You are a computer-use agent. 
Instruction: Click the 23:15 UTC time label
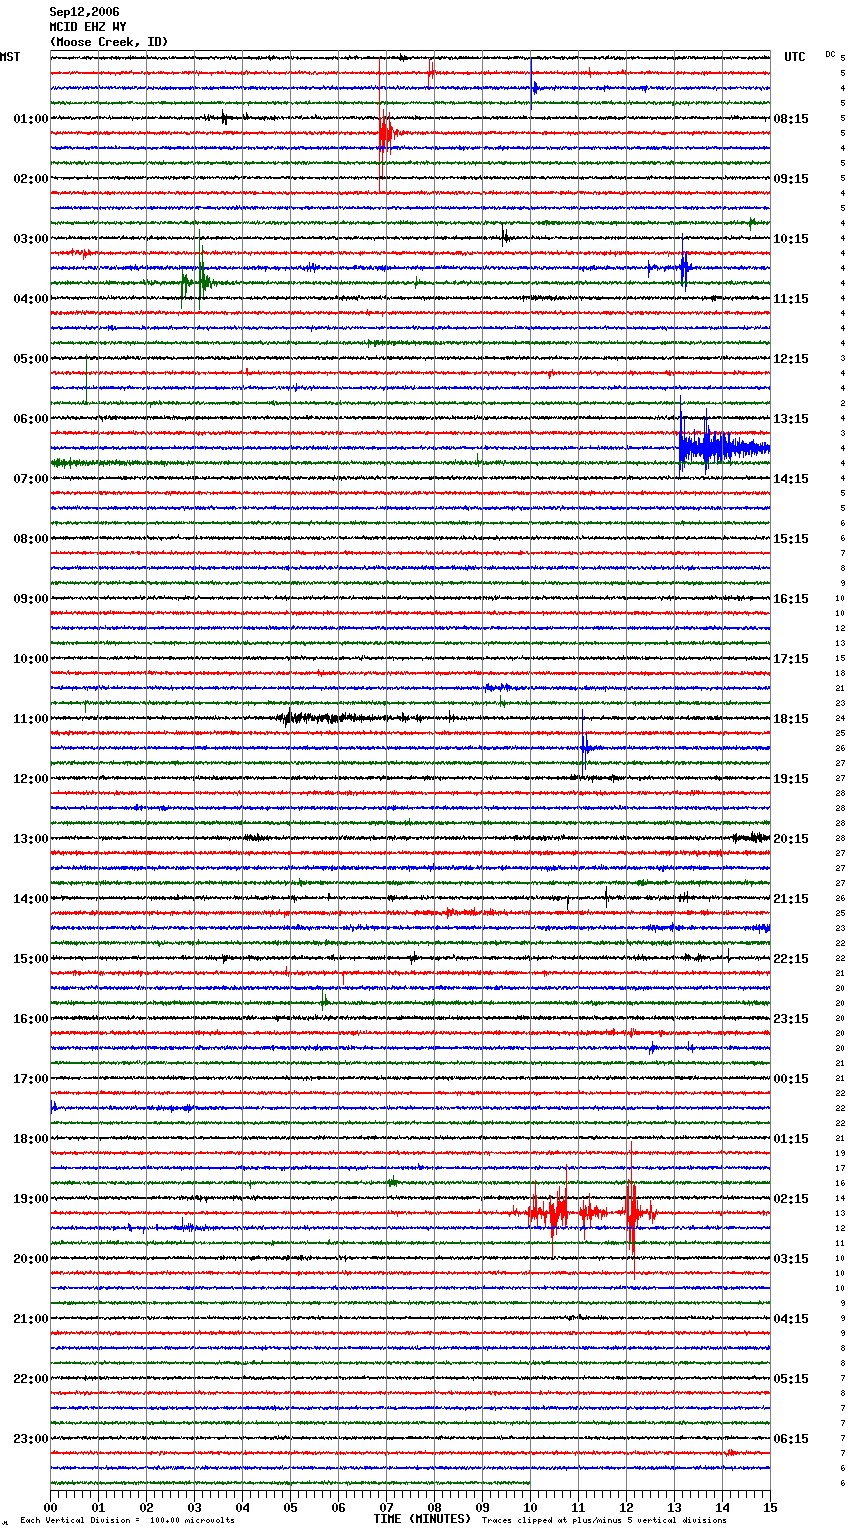coord(791,1019)
